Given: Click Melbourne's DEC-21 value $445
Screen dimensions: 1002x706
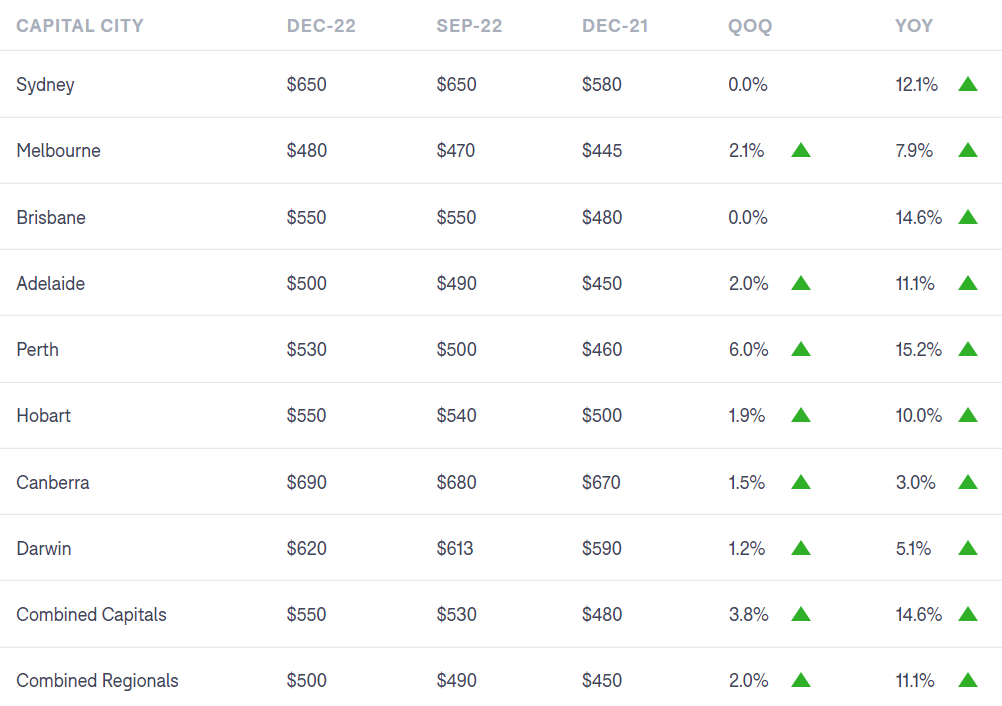Looking at the screenshot, I should (x=602, y=151).
